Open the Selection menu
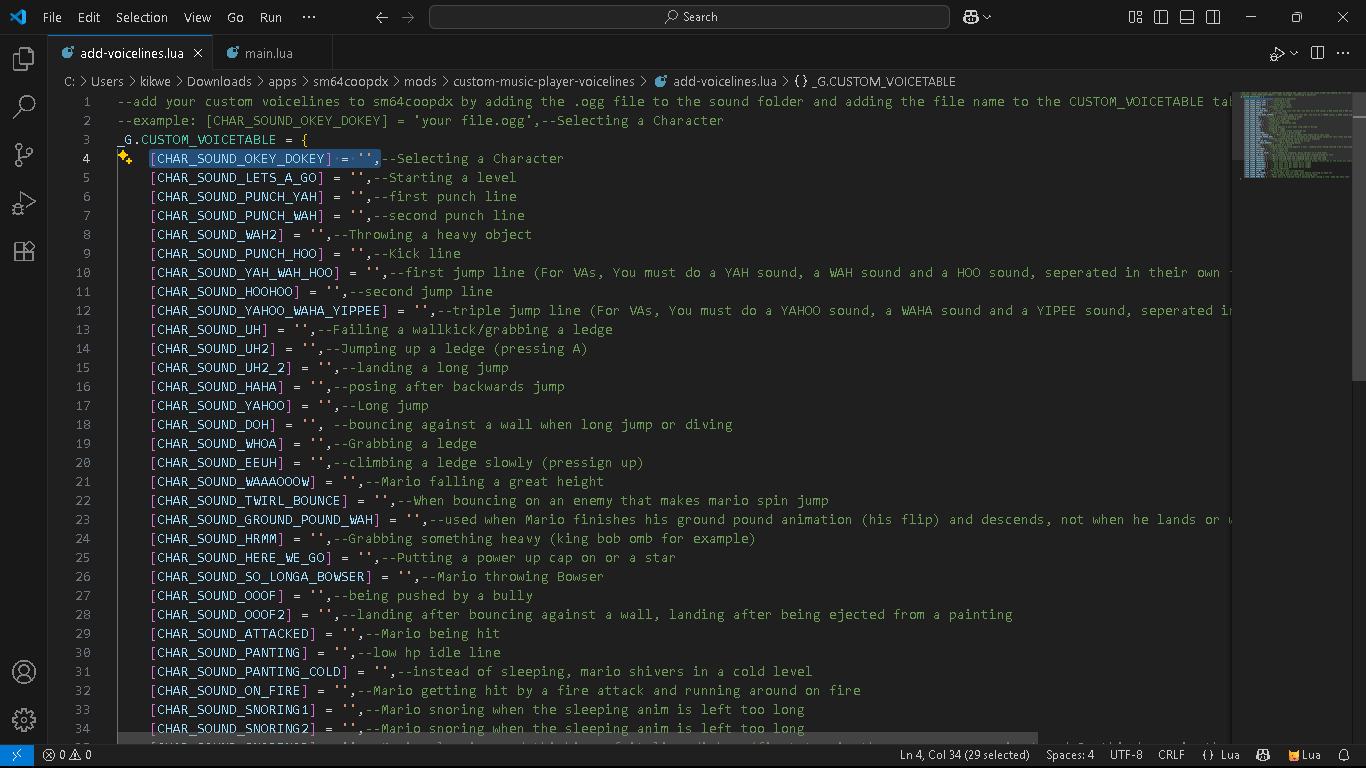 coord(141,17)
